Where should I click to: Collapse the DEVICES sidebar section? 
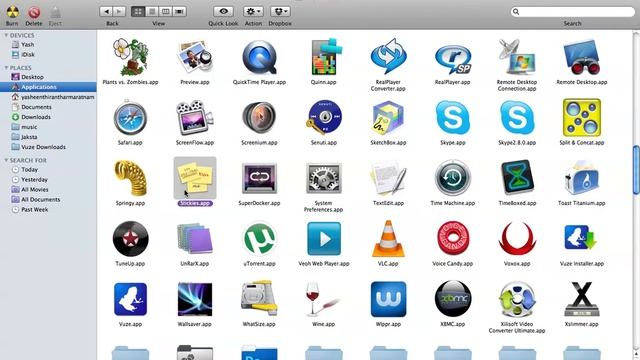(x=6, y=36)
